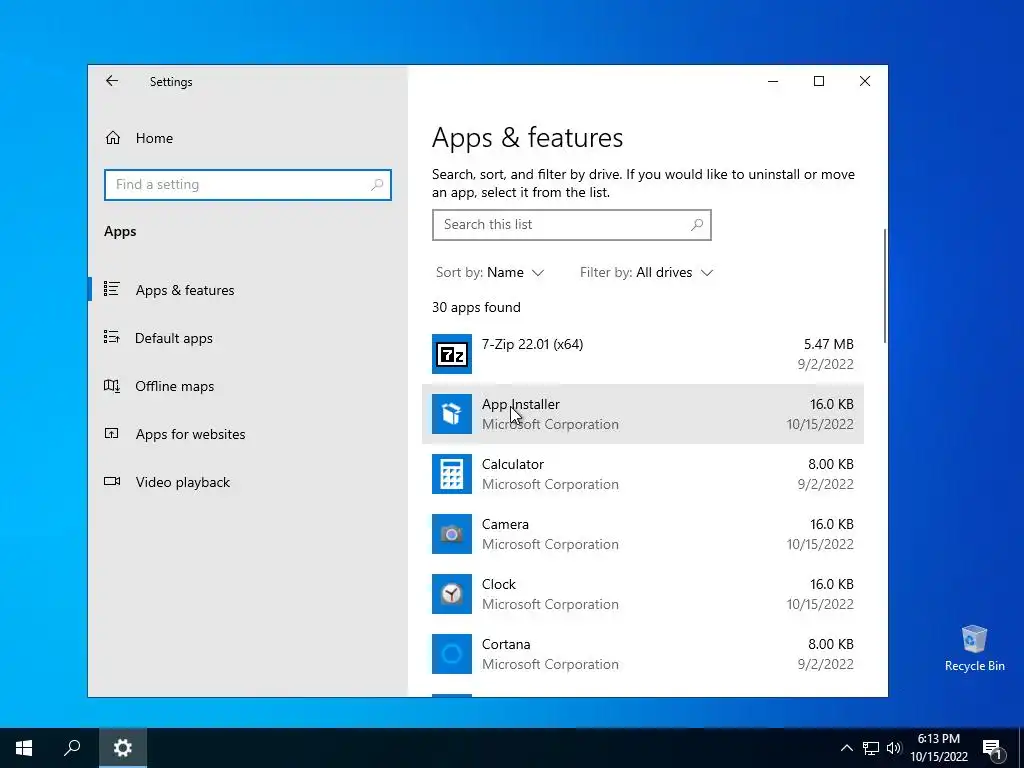Open Offline maps section
Image resolution: width=1024 pixels, height=768 pixels.
[x=174, y=386]
